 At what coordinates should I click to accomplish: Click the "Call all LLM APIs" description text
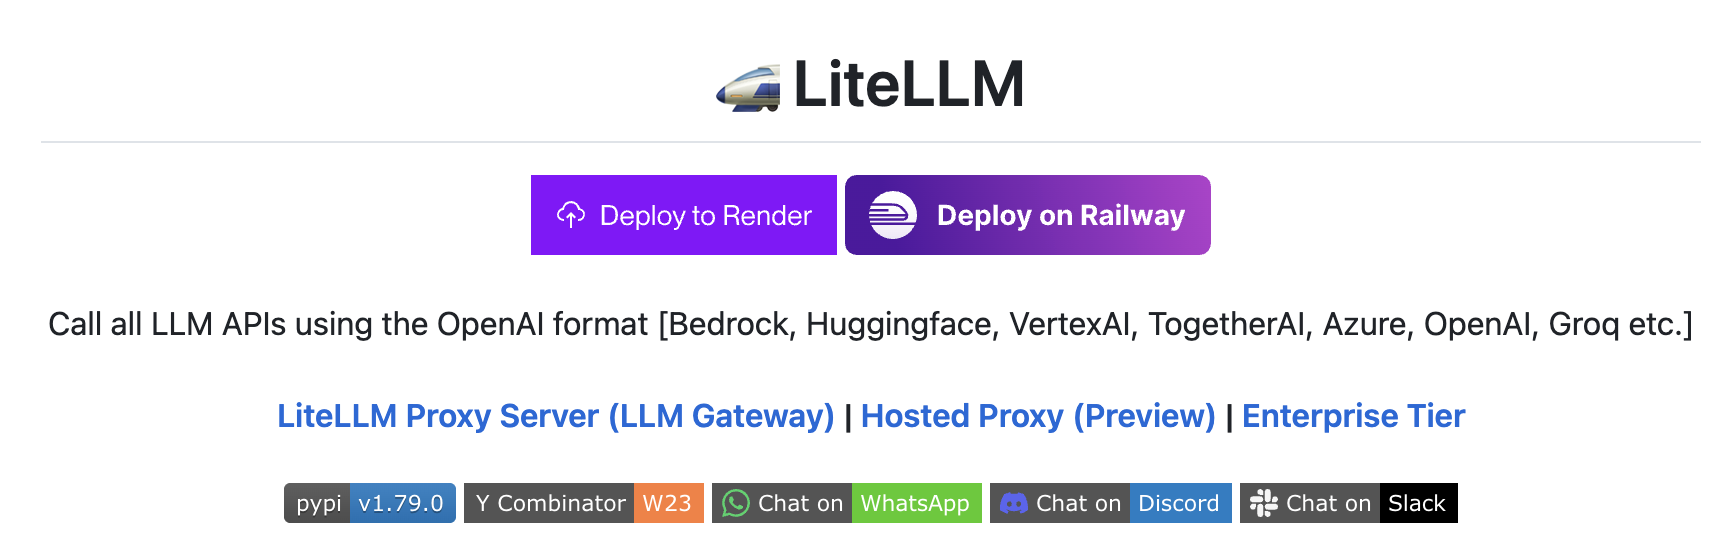[x=870, y=324]
